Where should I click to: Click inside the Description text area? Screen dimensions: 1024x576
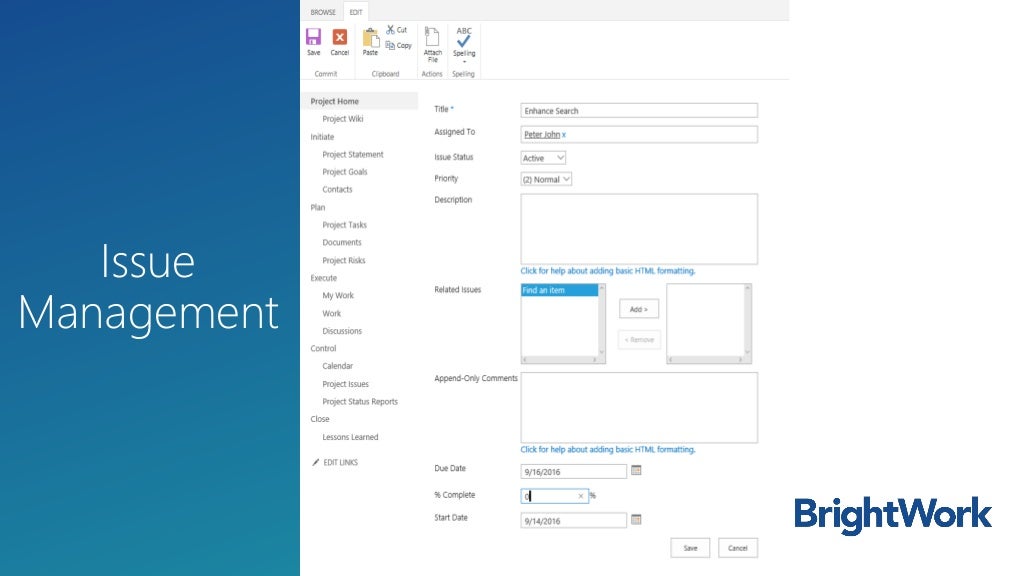639,229
